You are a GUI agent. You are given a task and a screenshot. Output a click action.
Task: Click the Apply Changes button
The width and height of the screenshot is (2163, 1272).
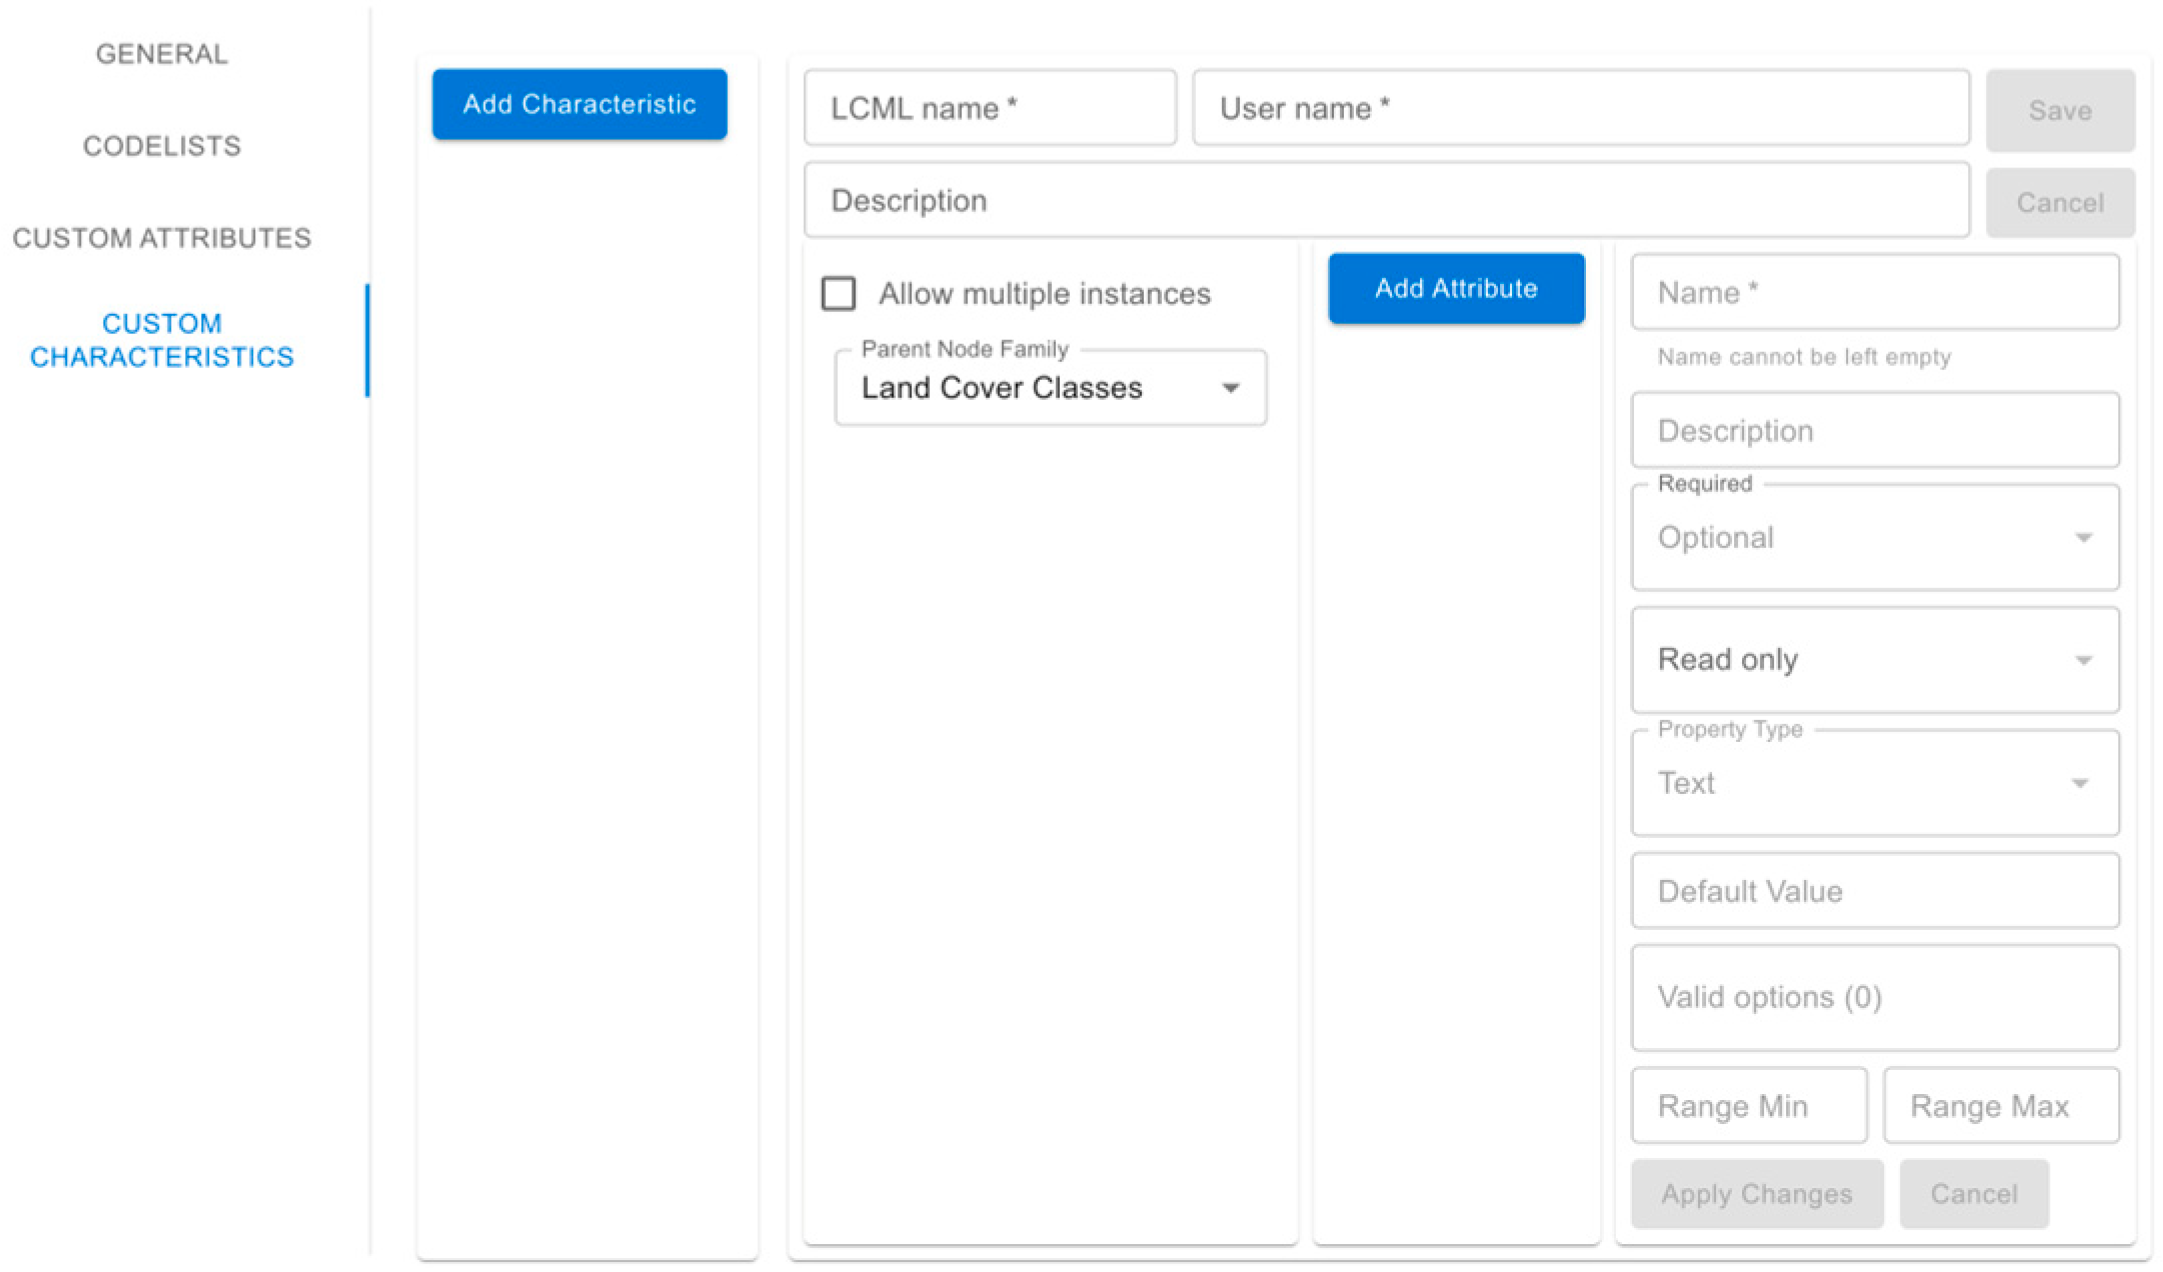[x=1756, y=1194]
